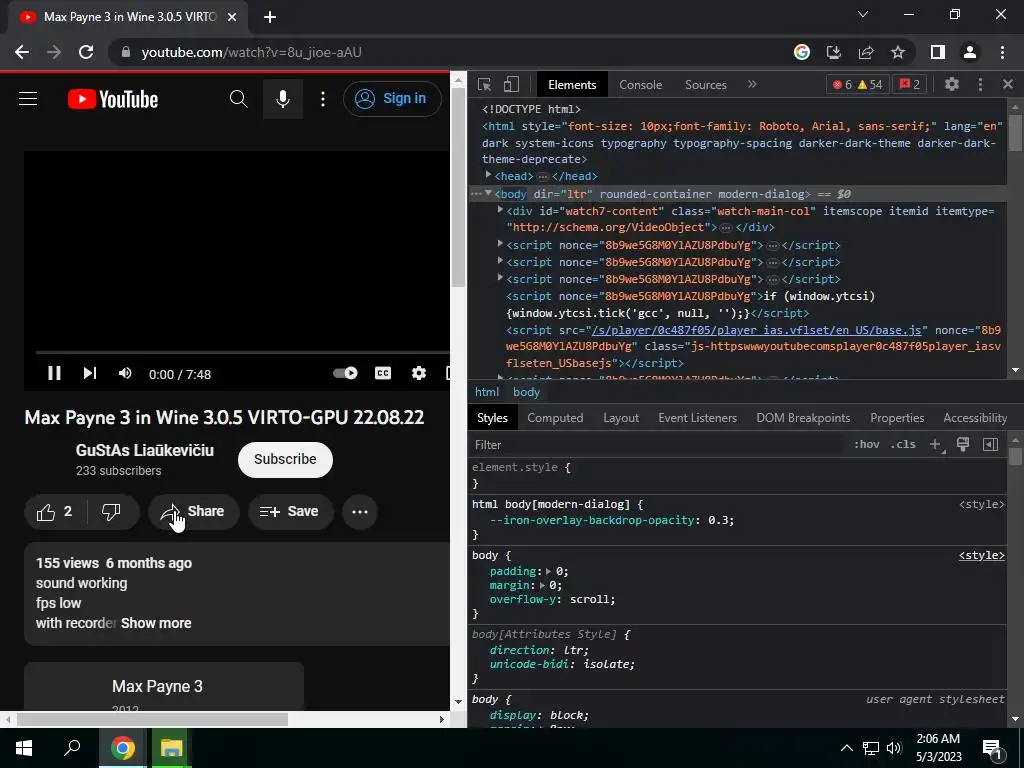This screenshot has height=768, width=1024.
Task: Show more DevTools tabs chevron
Action: coord(752,84)
